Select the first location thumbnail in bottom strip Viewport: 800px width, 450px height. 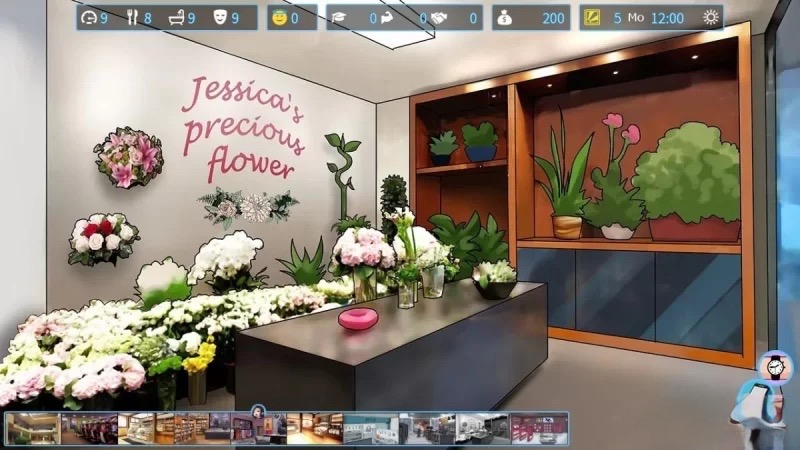pyautogui.click(x=32, y=428)
